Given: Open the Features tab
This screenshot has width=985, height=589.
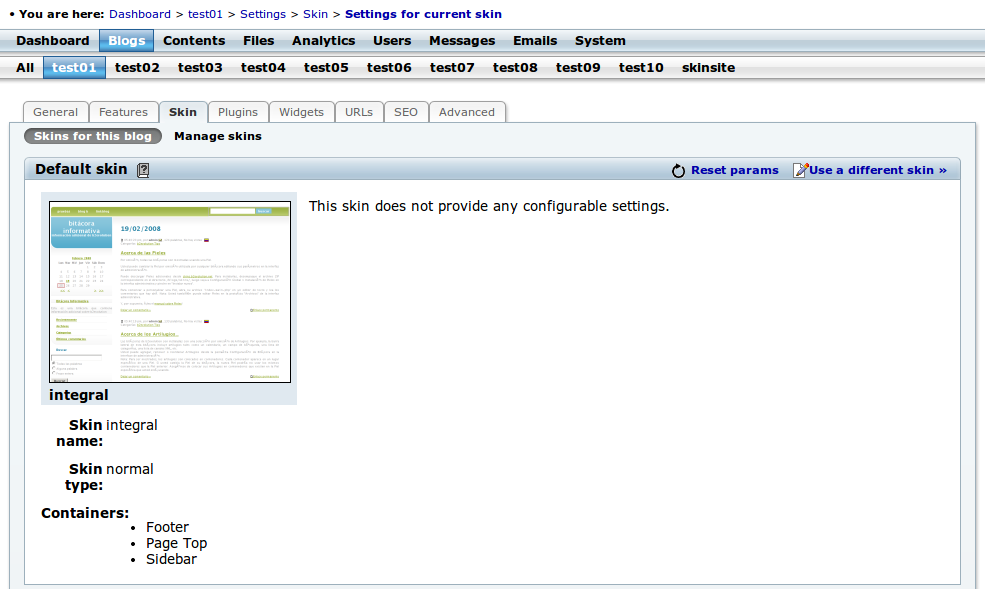Looking at the screenshot, I should coord(124,112).
